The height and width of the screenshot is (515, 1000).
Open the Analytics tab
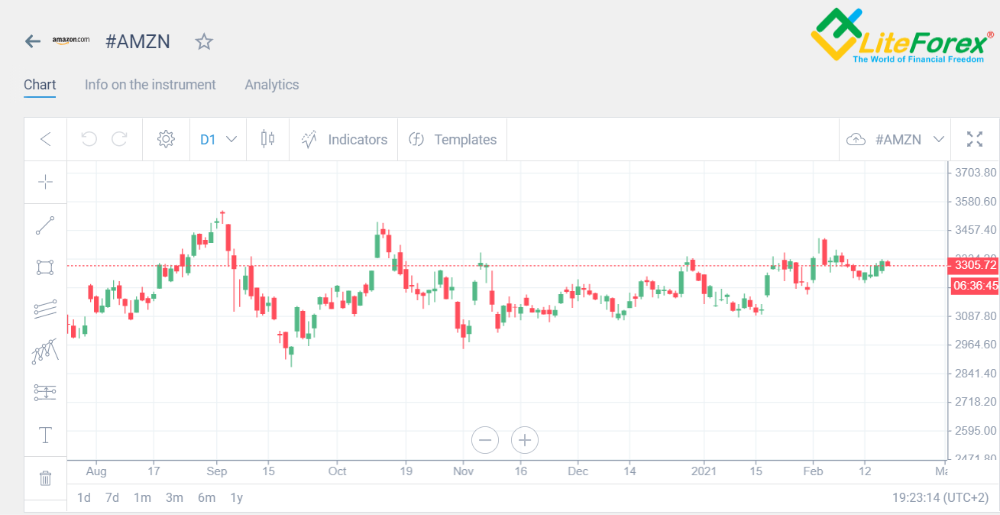(272, 85)
